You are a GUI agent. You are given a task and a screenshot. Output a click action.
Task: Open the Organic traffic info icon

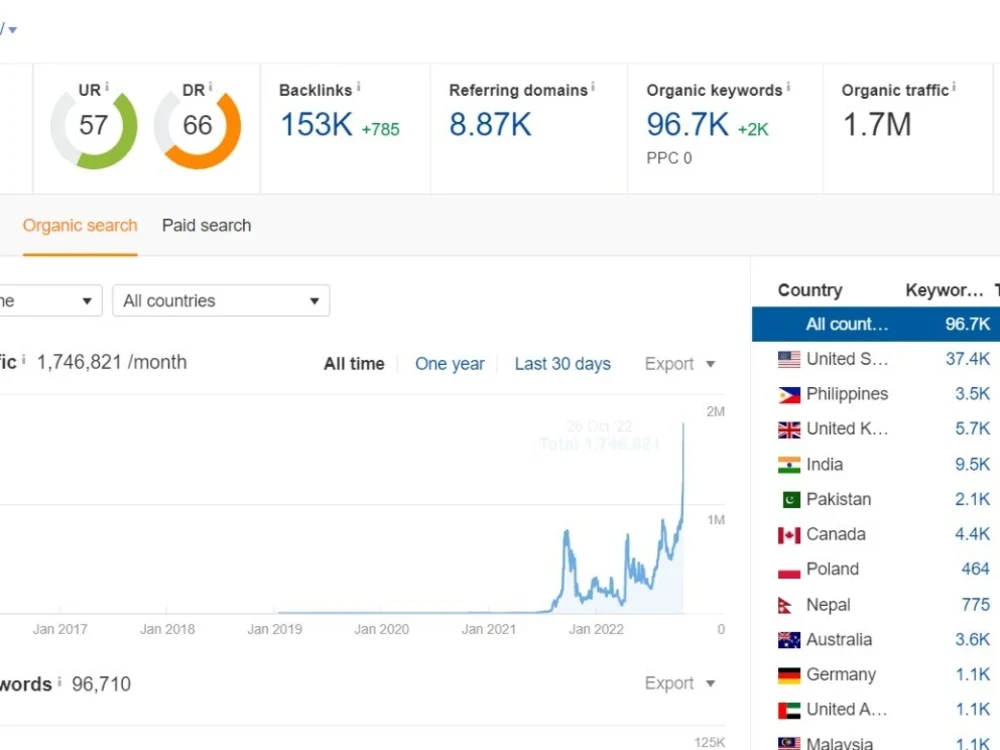[954, 86]
